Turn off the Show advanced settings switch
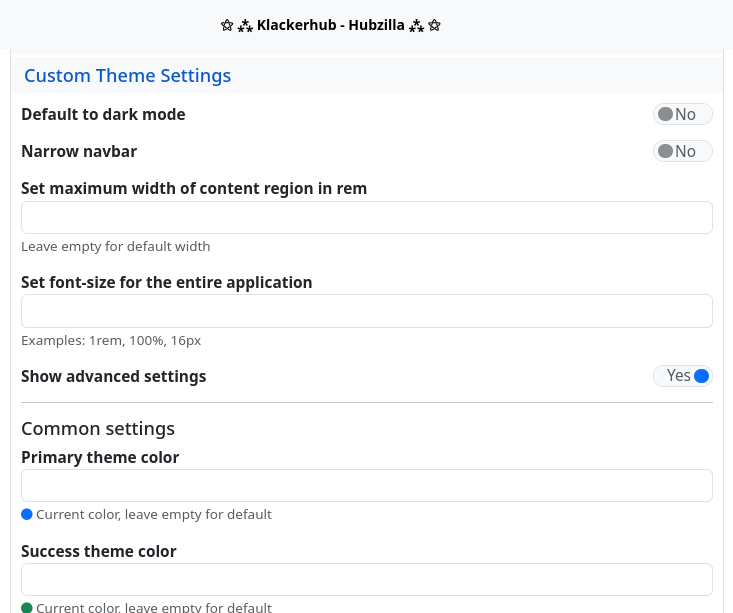Screen dimensions: 733x613 click(682, 376)
